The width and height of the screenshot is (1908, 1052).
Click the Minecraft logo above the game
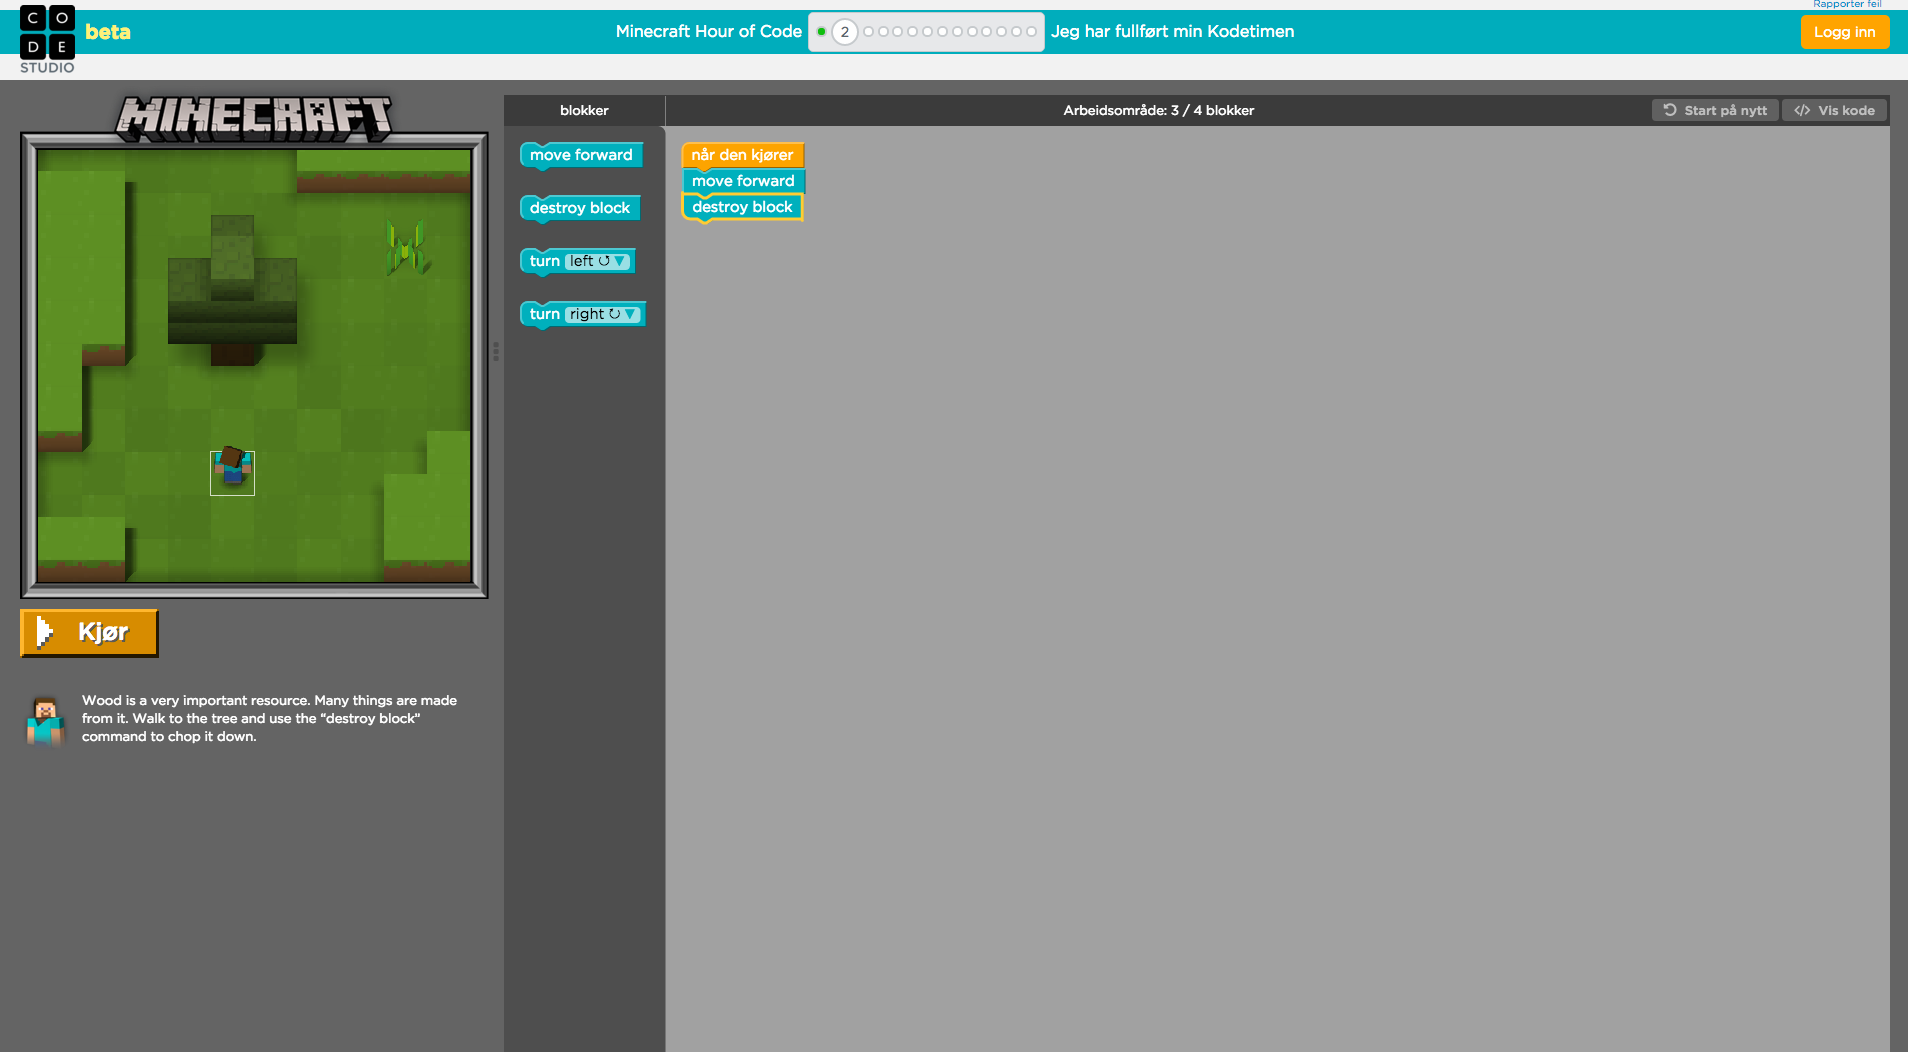pos(255,117)
